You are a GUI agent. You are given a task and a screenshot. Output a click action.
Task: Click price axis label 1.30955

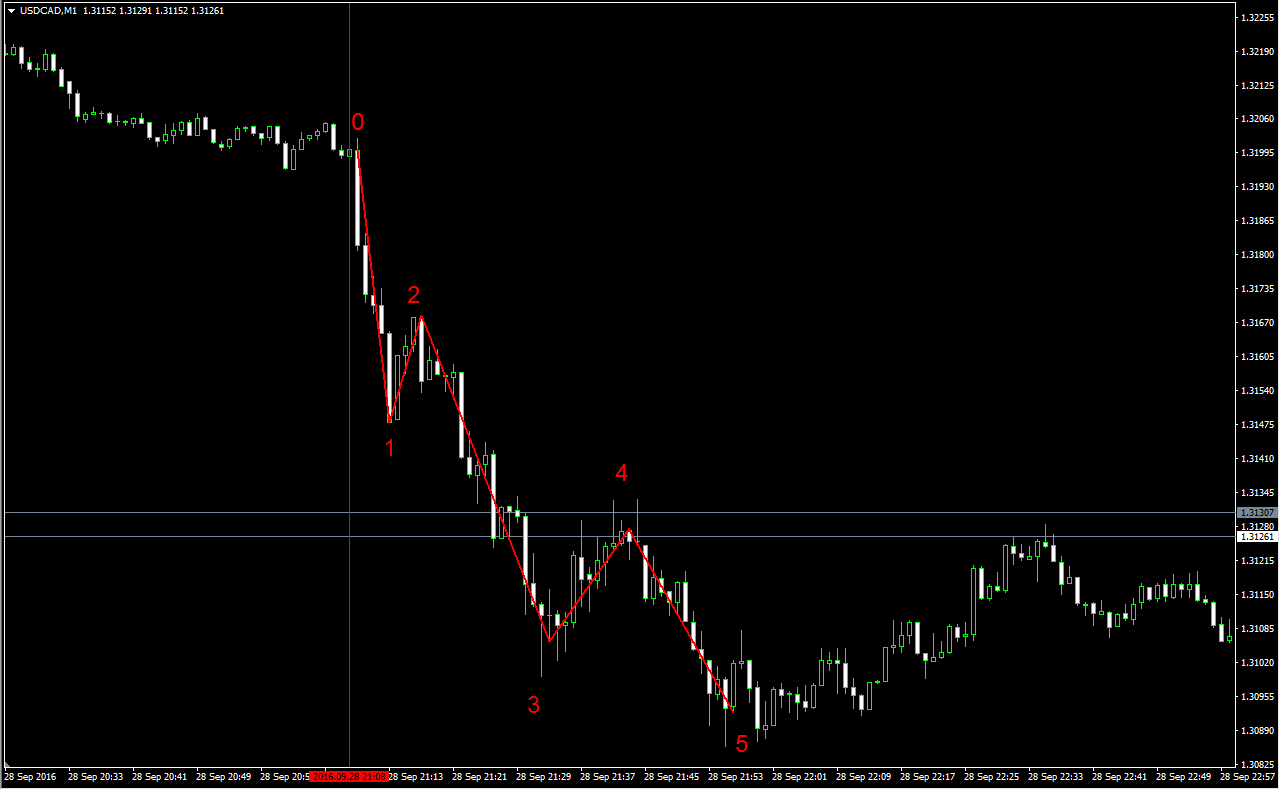pos(1256,697)
